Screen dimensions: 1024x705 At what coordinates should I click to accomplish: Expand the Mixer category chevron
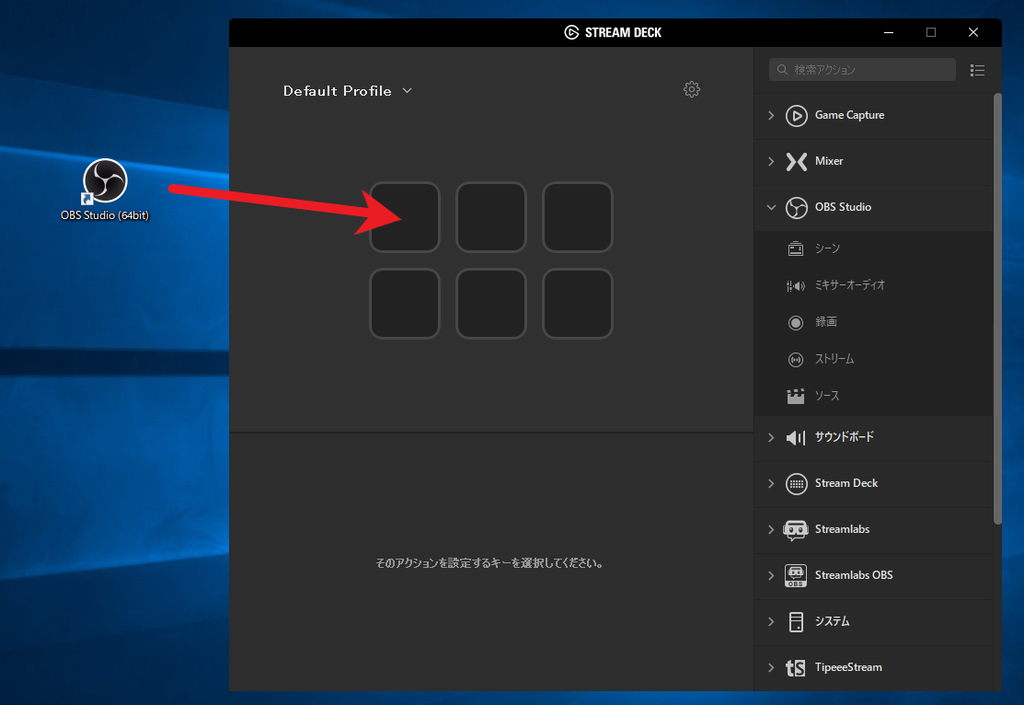coord(771,161)
